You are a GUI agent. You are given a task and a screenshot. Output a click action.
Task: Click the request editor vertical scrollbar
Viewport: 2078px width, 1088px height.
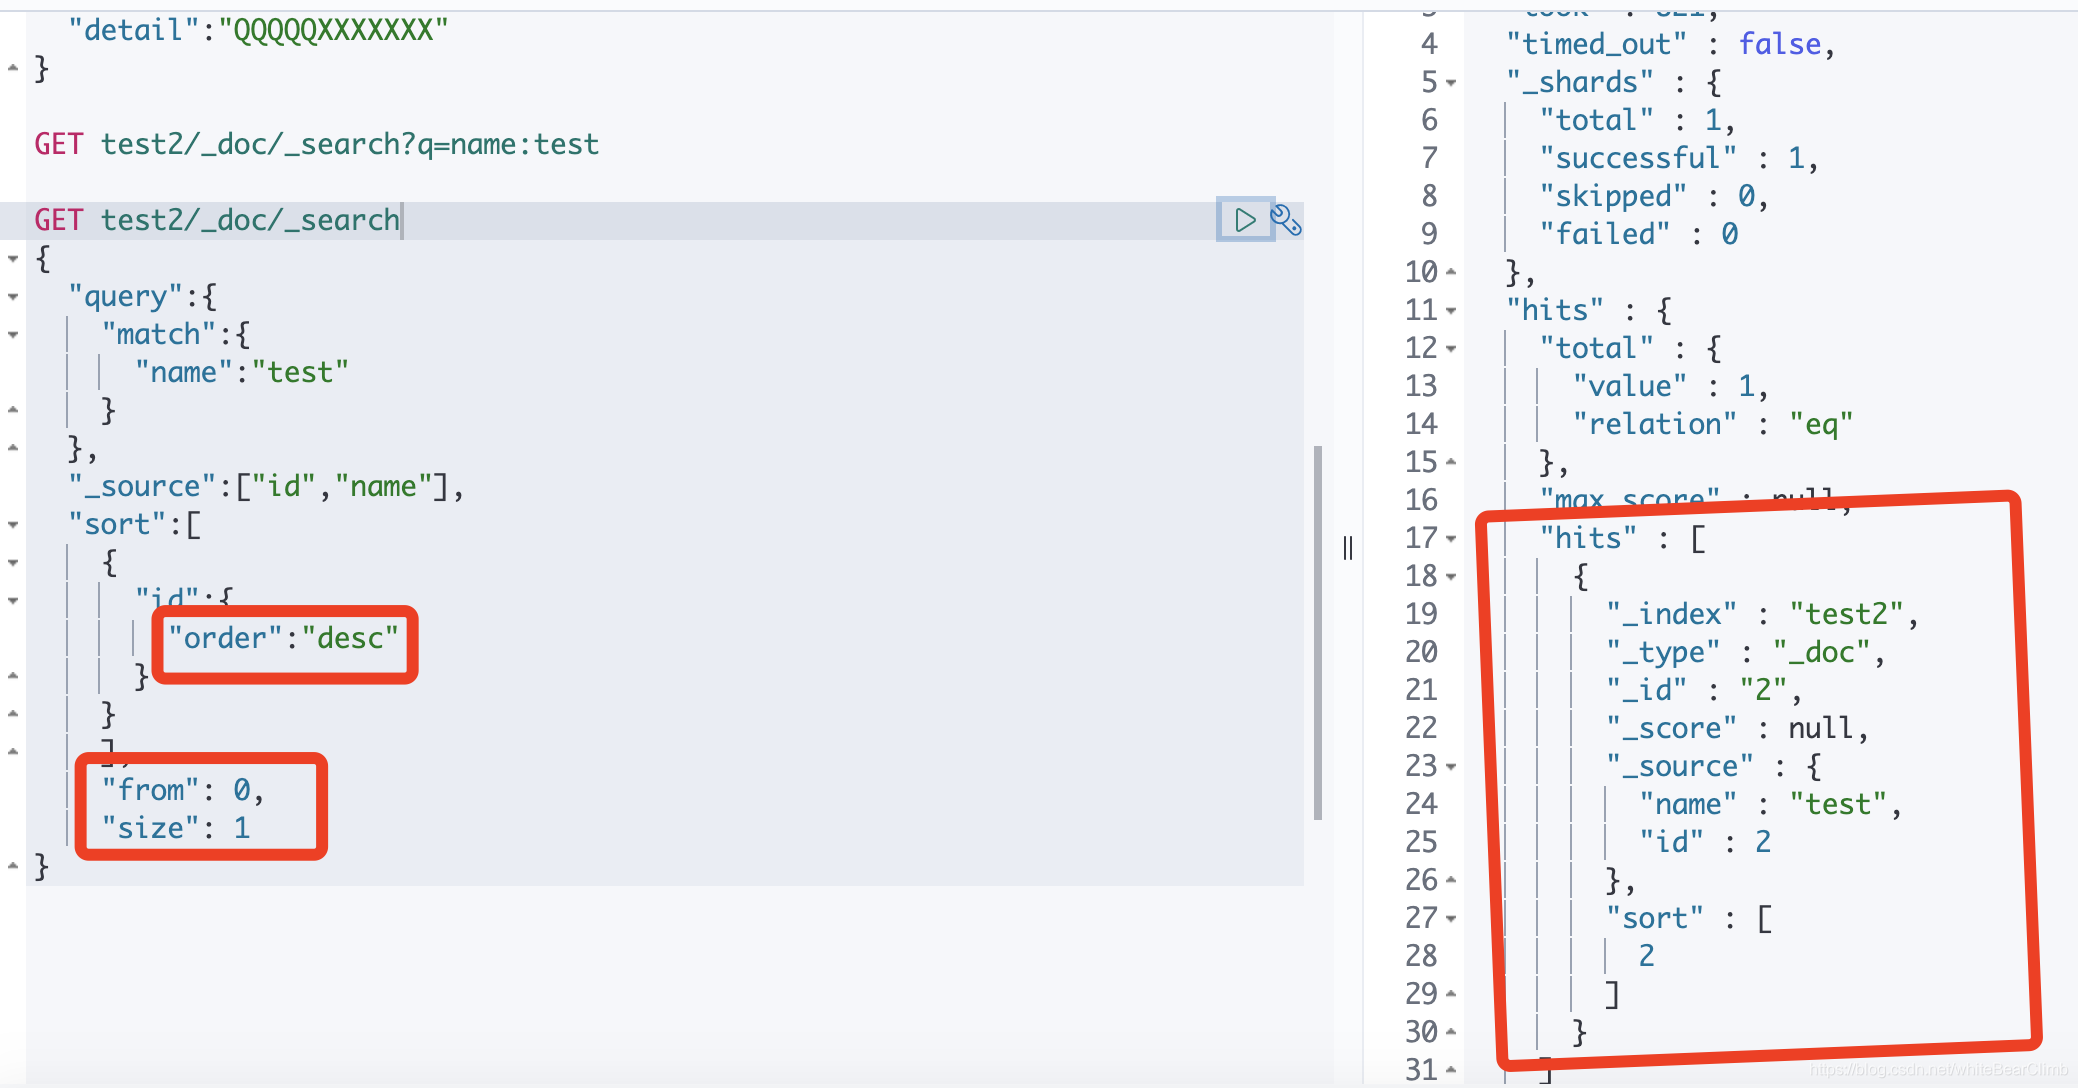pyautogui.click(x=1318, y=633)
